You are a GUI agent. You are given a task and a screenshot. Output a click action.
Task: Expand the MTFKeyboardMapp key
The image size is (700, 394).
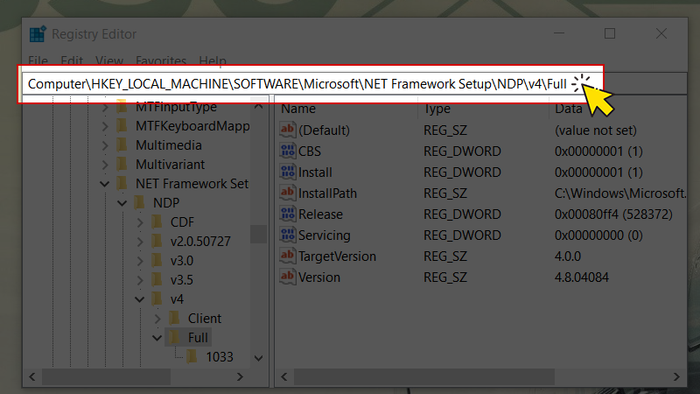point(104,126)
